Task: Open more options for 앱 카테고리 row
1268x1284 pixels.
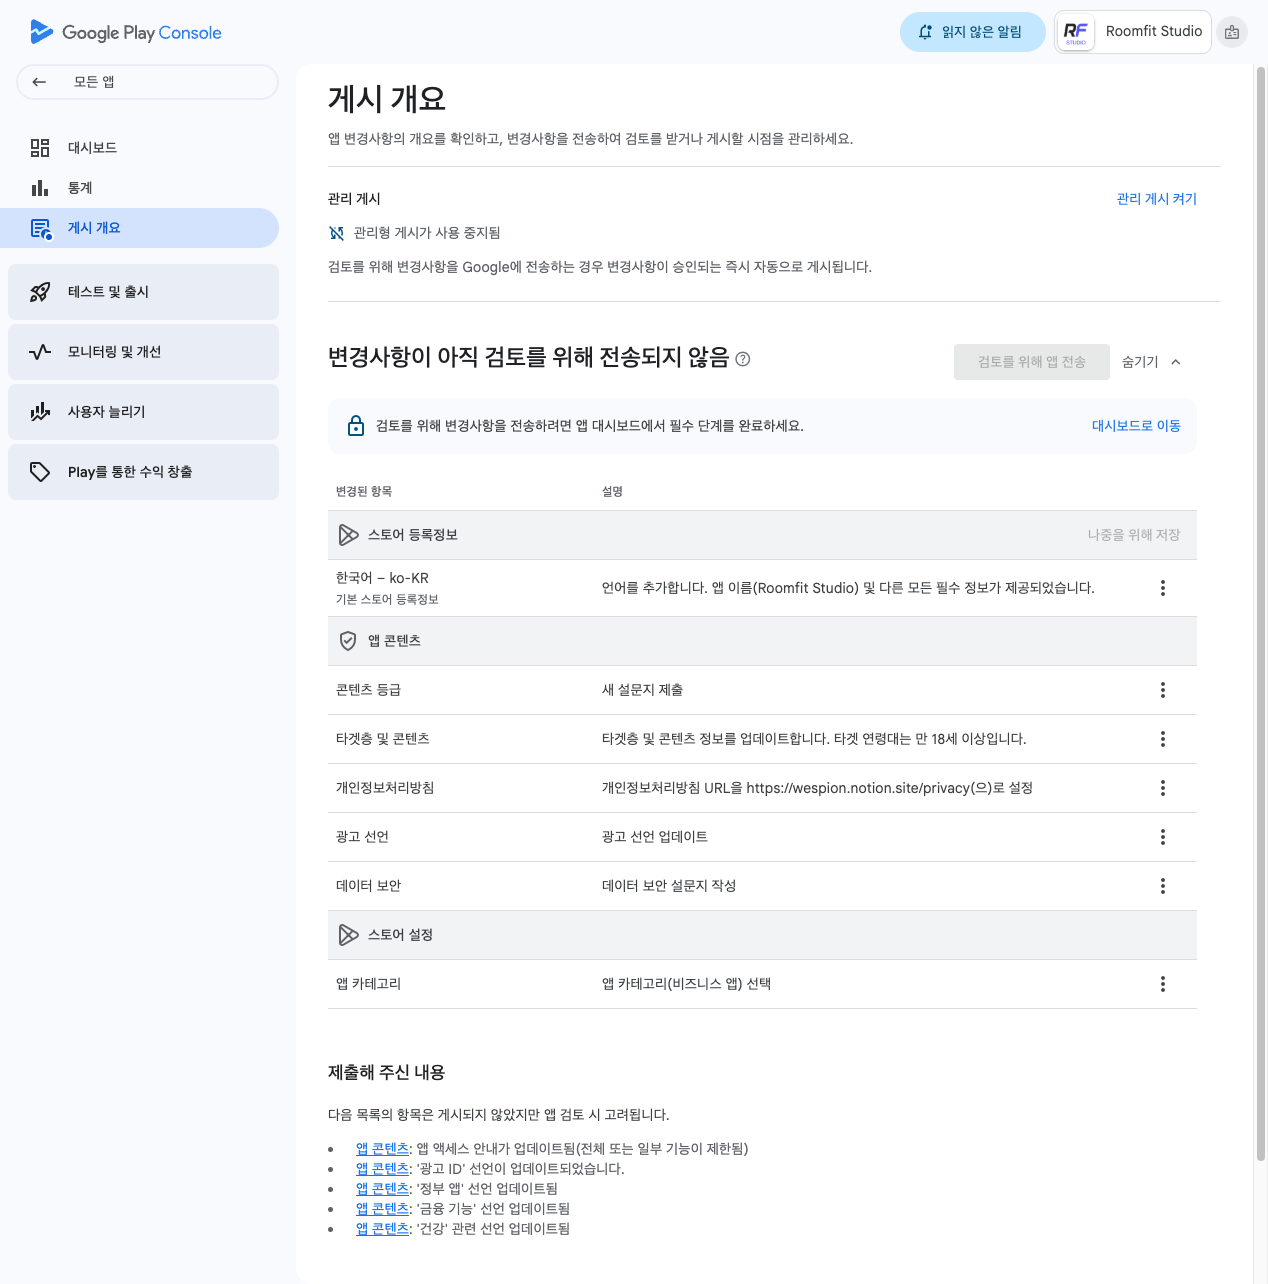Action: (1162, 984)
